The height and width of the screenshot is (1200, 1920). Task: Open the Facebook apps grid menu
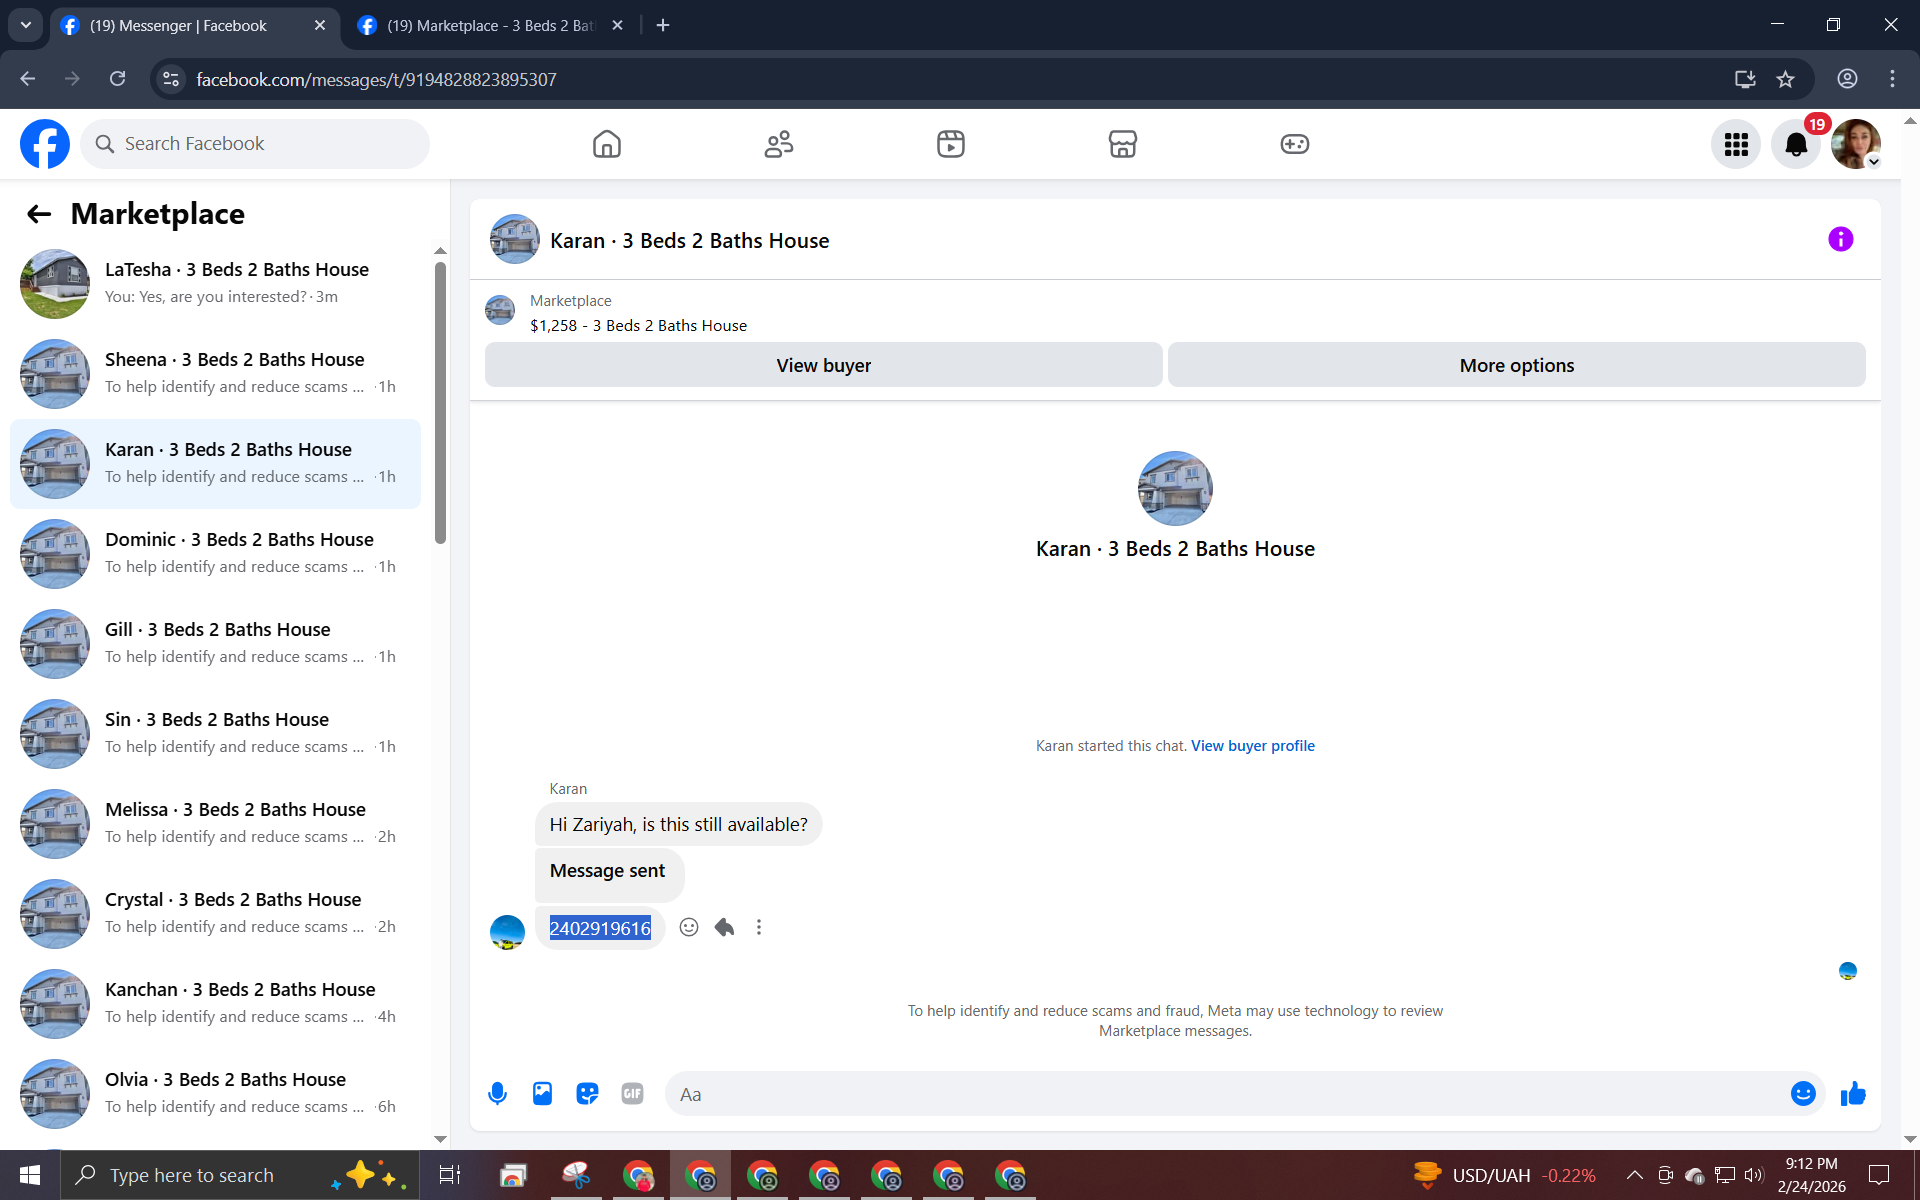click(x=1735, y=144)
